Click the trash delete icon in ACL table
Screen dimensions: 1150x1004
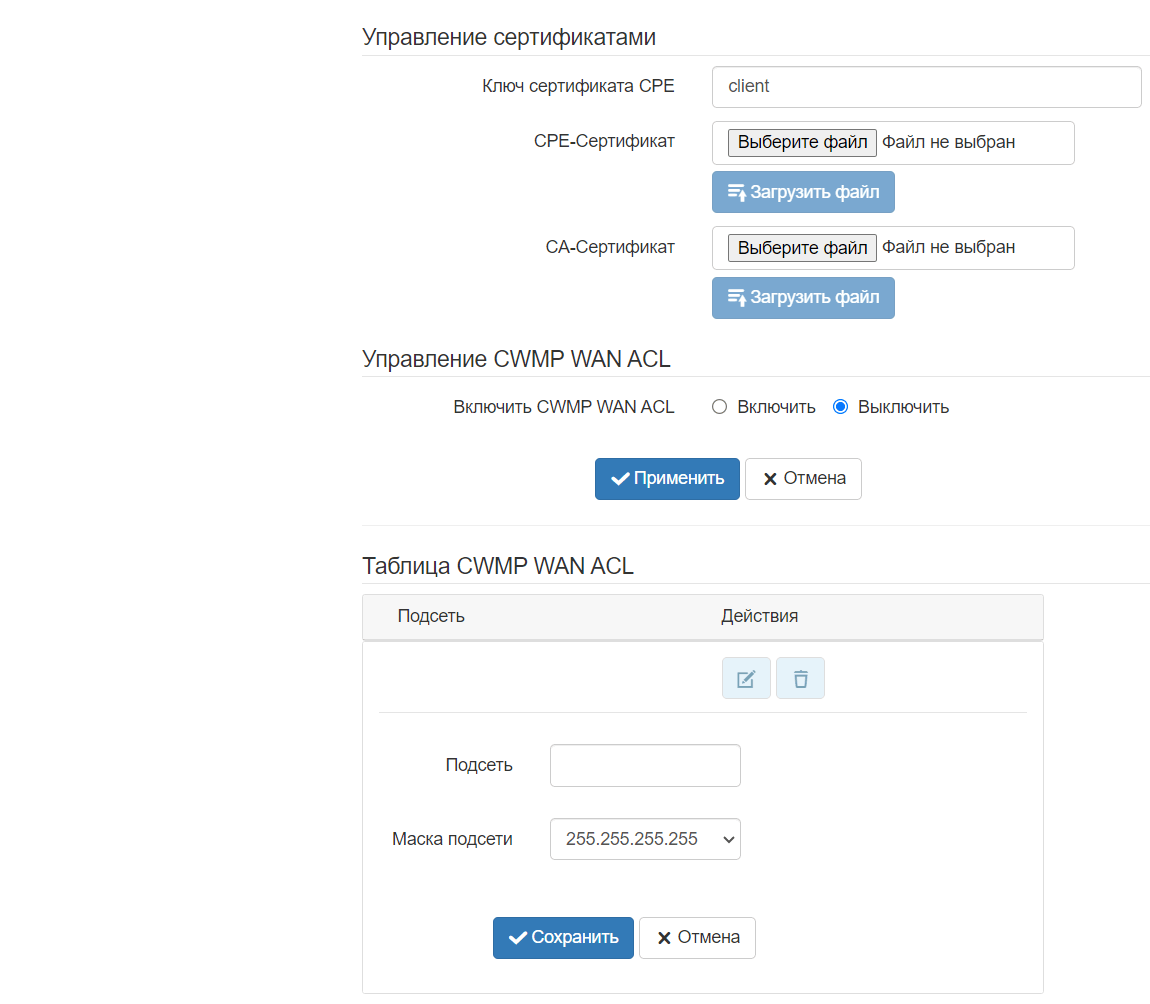point(800,679)
